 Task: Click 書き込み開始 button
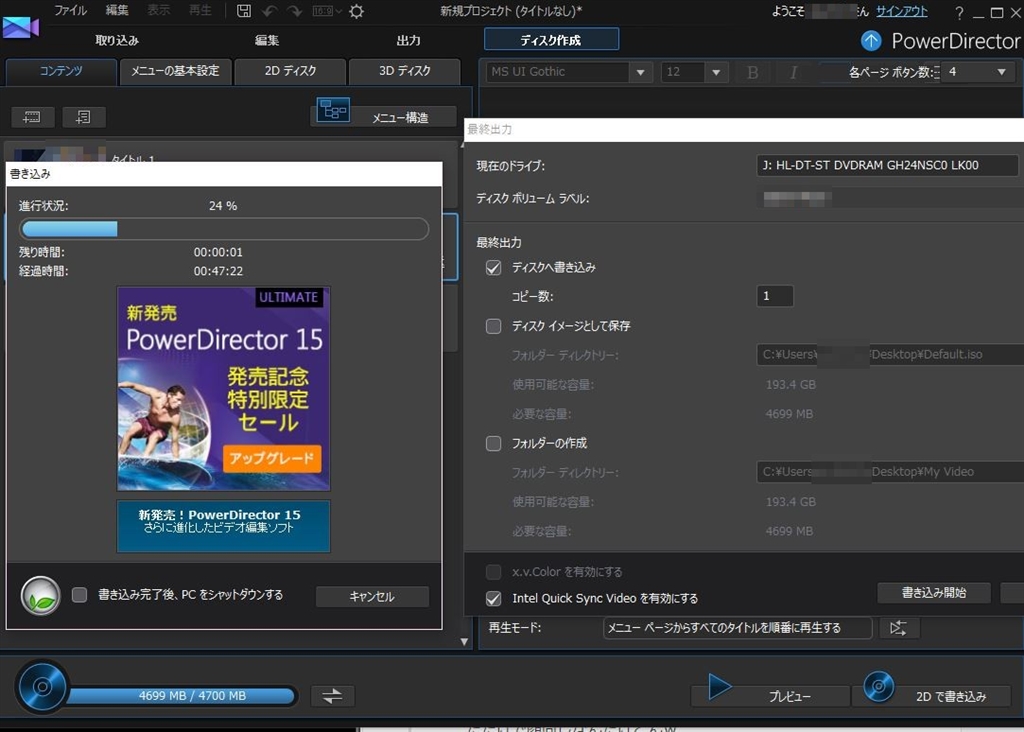(x=934, y=593)
